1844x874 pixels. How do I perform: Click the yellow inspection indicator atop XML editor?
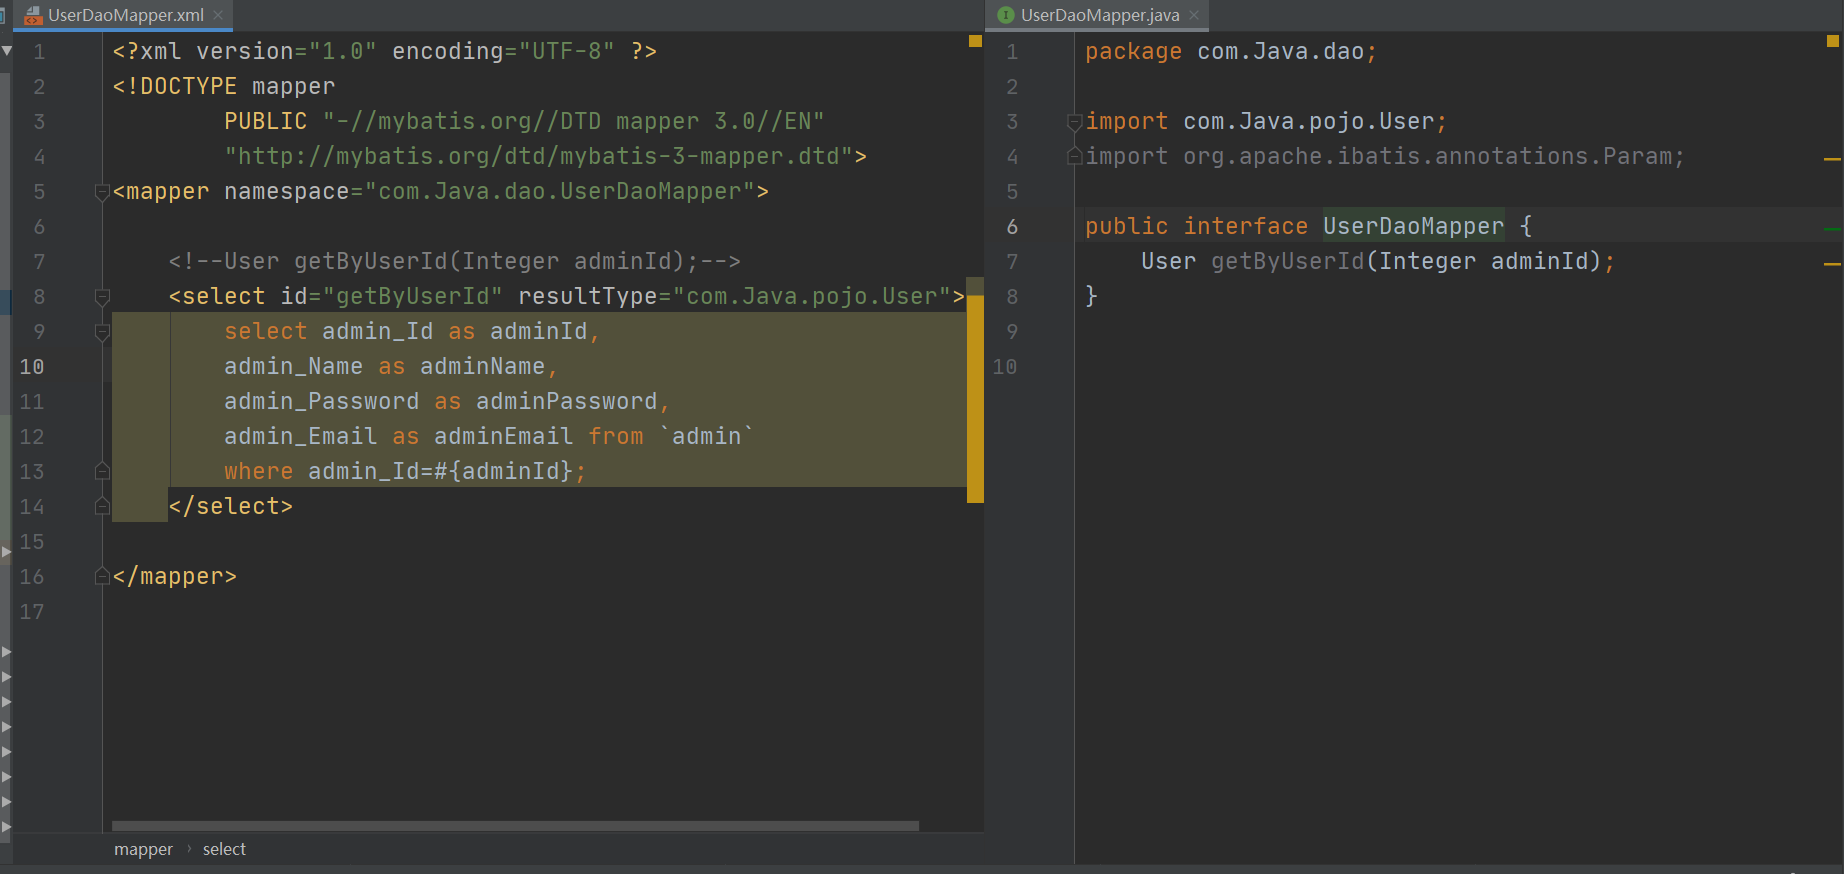tap(975, 41)
